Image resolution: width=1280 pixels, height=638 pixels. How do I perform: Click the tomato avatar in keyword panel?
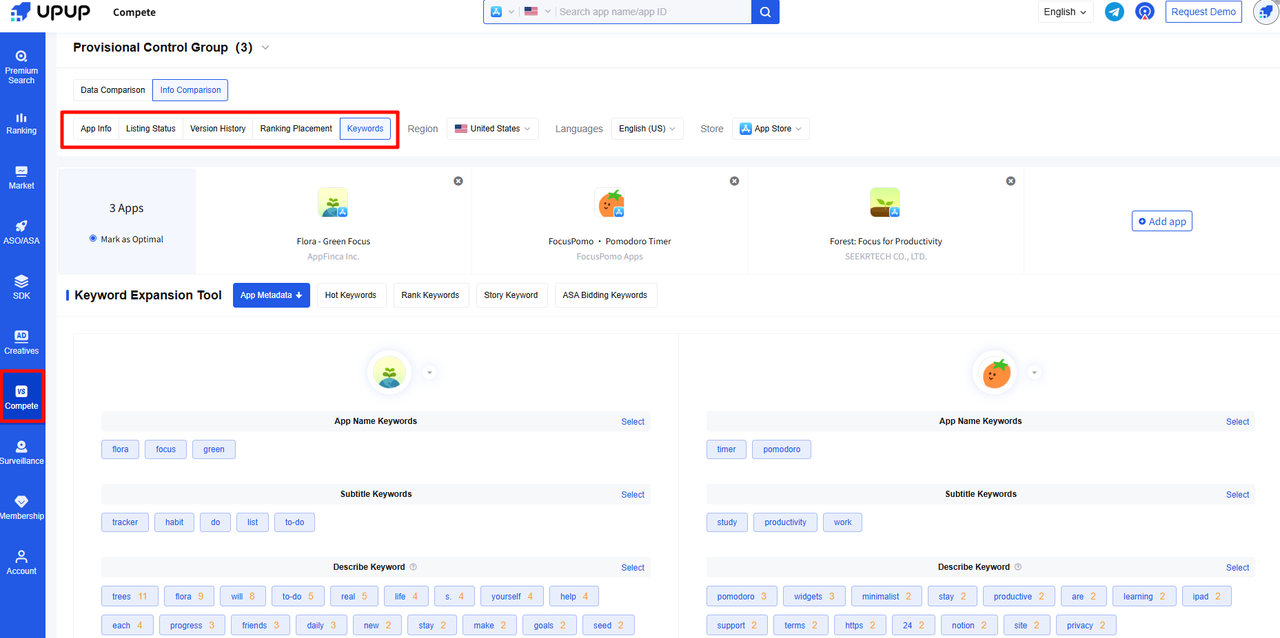[994, 373]
